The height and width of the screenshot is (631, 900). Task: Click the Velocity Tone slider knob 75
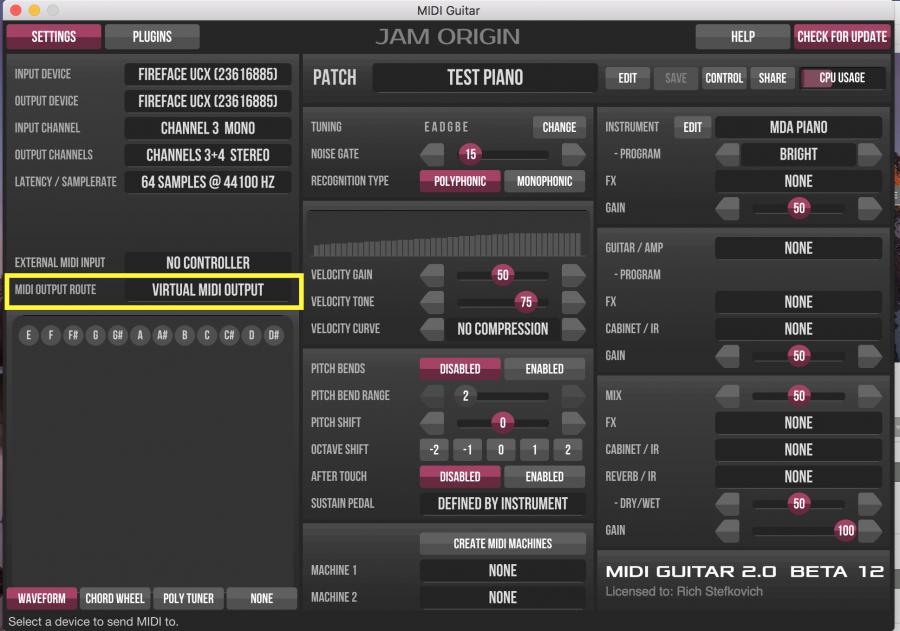click(x=526, y=302)
